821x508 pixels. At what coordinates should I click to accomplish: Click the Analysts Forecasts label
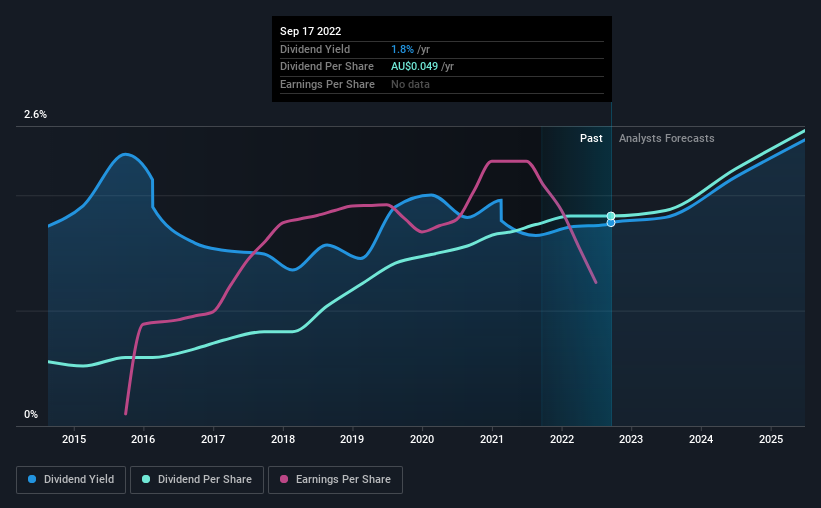point(667,138)
